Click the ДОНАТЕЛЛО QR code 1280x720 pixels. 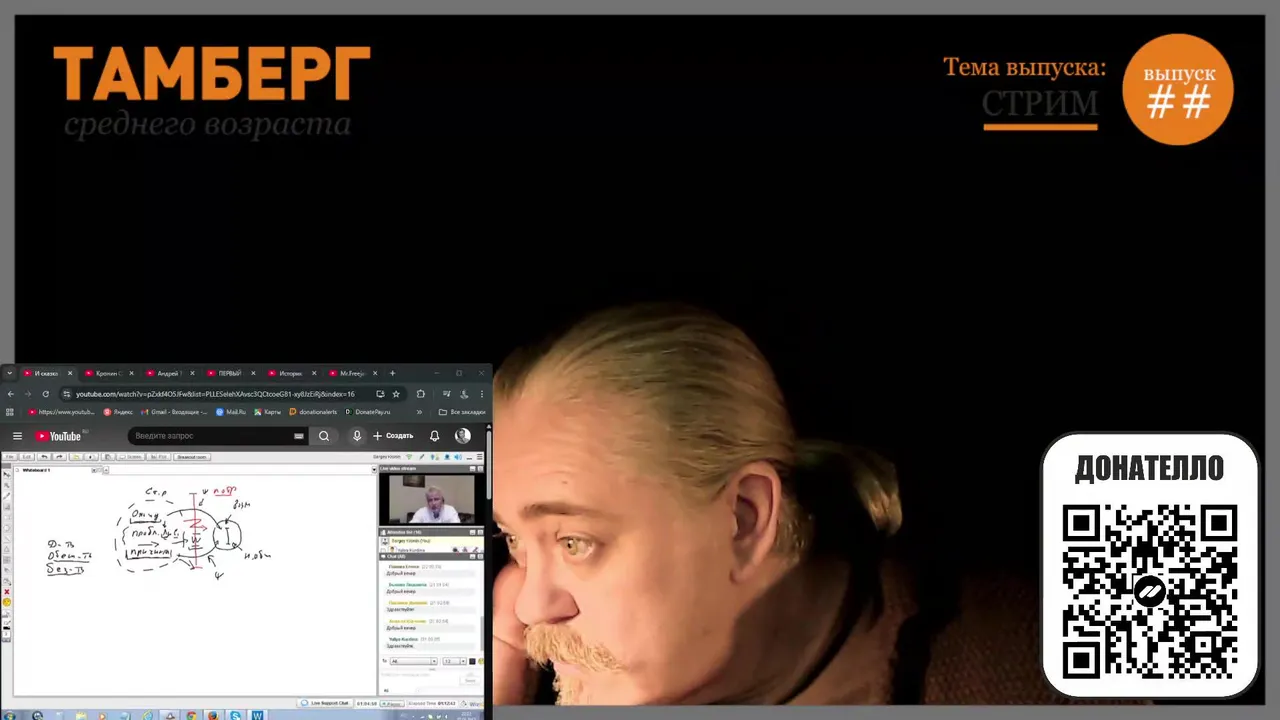point(1149,591)
